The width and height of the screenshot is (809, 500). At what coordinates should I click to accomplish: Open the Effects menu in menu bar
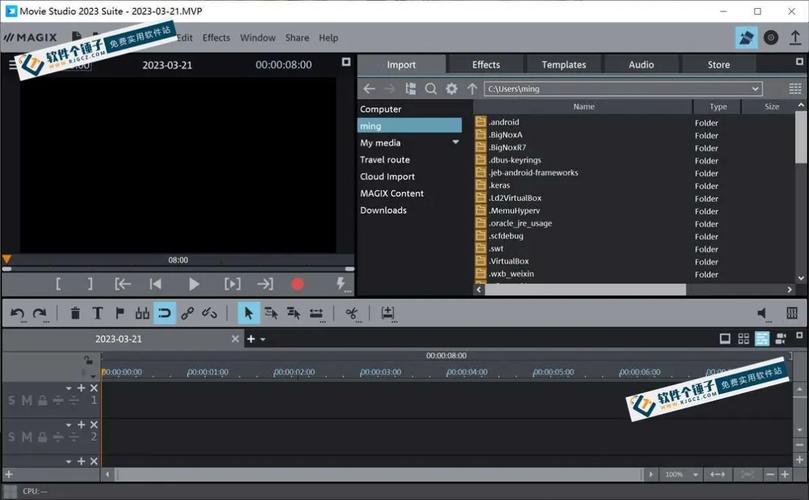[216, 38]
